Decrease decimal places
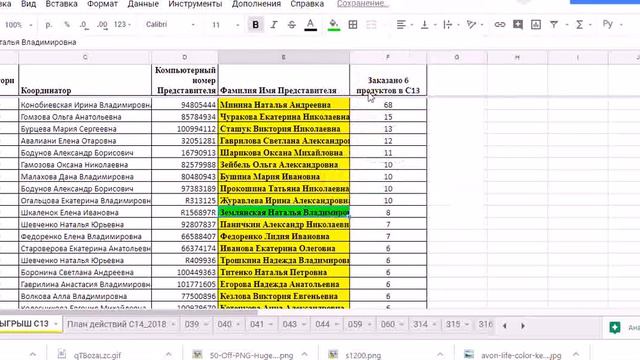Viewport: 640px width, 360px height. [84, 25]
